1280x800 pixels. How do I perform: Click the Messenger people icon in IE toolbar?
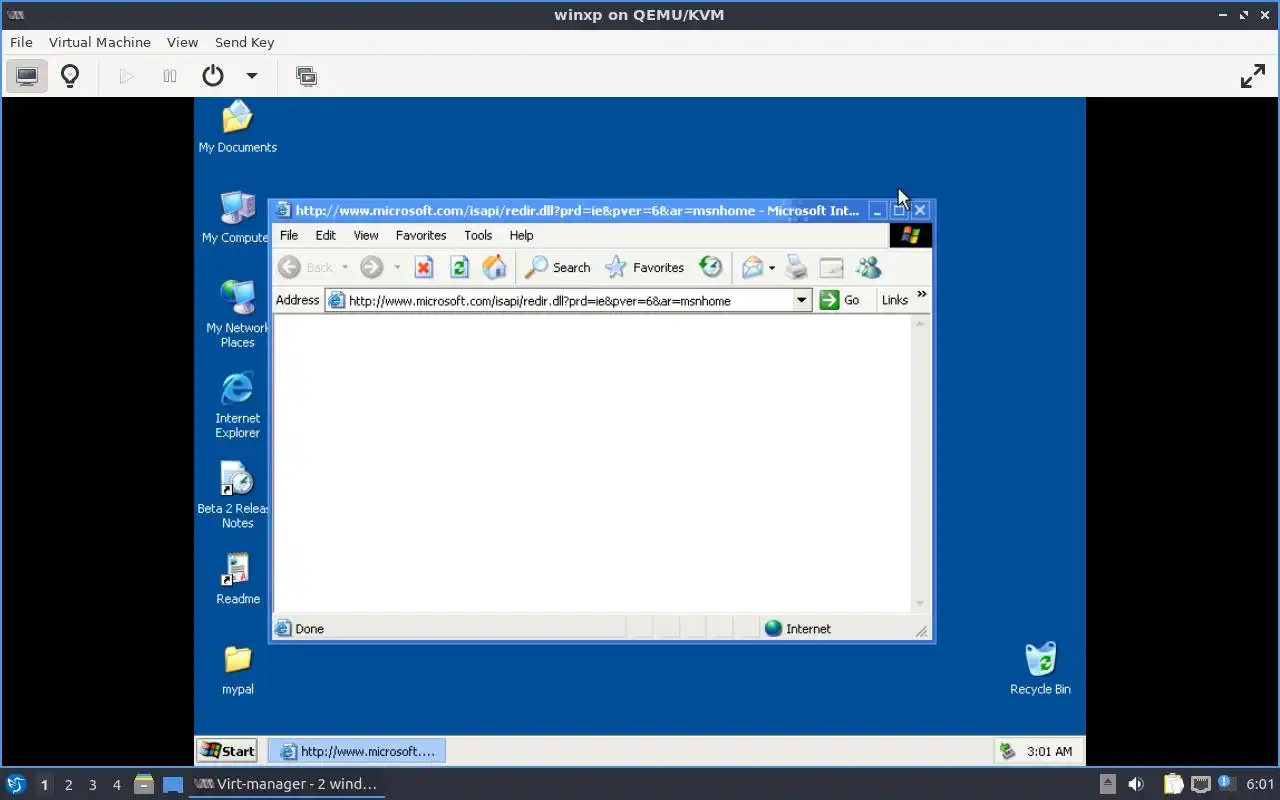click(868, 267)
